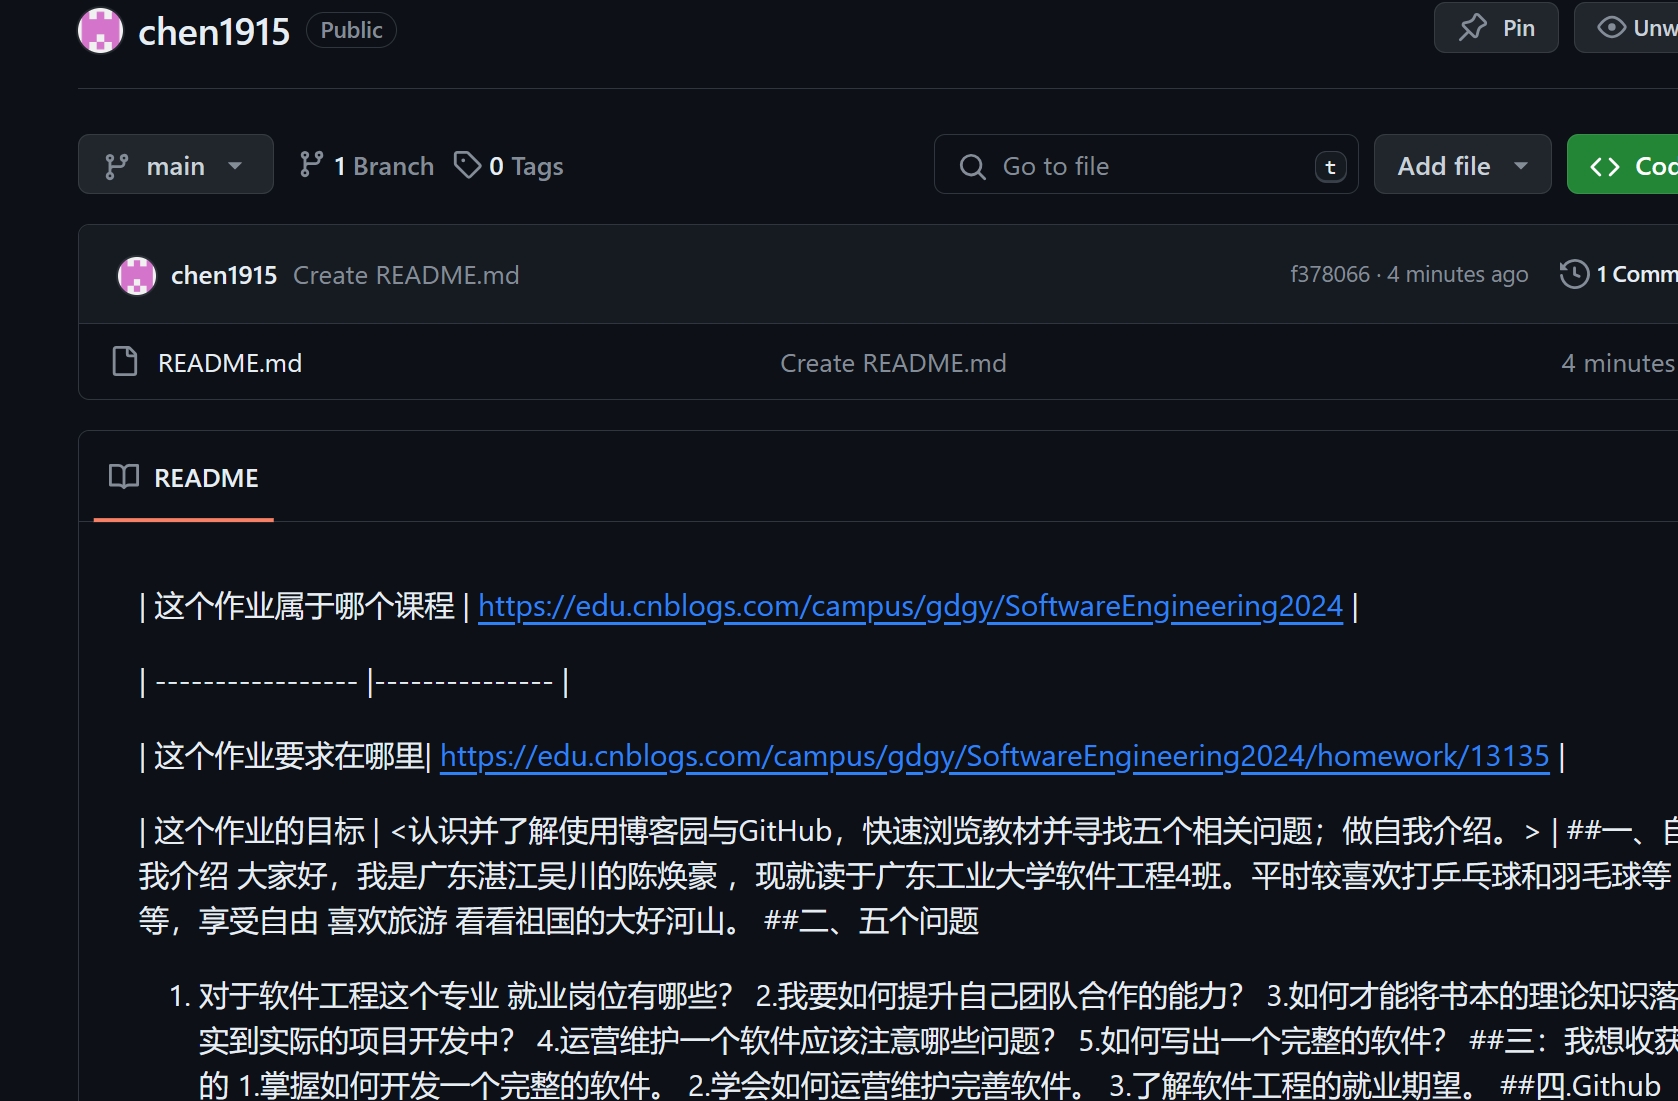Image resolution: width=1678 pixels, height=1101 pixels.
Task: Click the Public visibility badge
Action: click(351, 30)
